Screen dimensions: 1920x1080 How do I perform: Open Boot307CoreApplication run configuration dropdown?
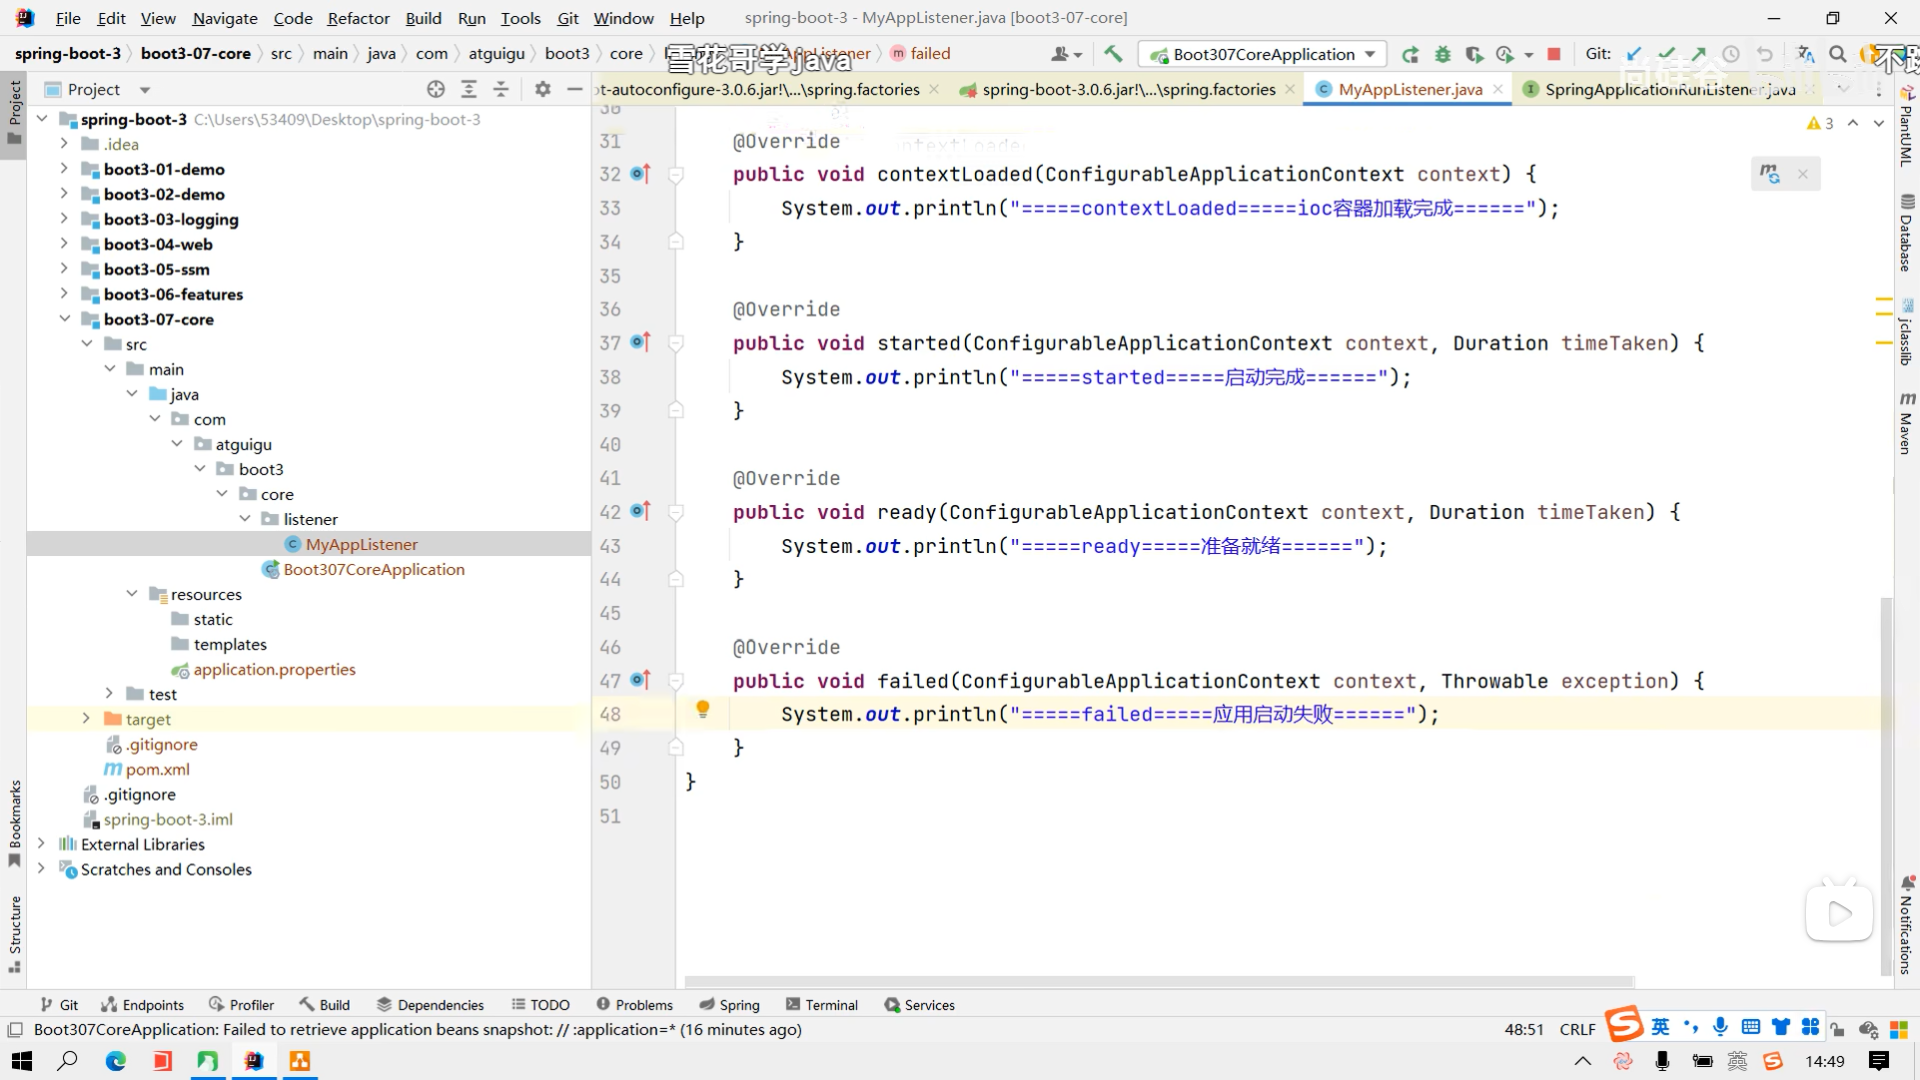click(x=1264, y=54)
